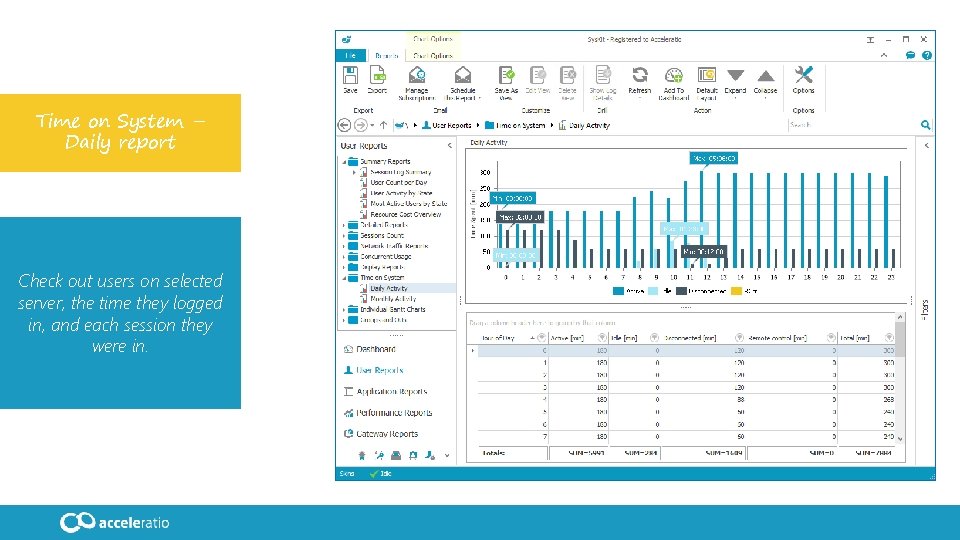Click Add To Dashboard gauge icon

click(x=673, y=75)
